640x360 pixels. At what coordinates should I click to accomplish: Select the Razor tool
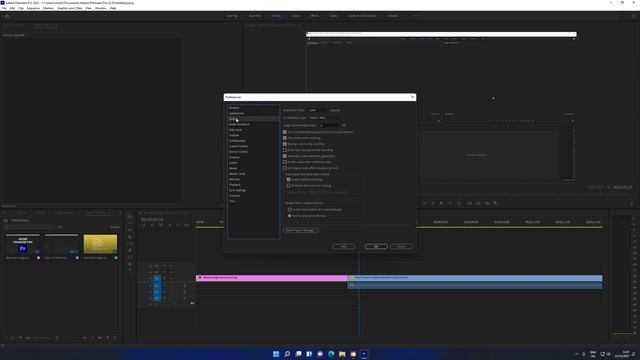(130, 237)
